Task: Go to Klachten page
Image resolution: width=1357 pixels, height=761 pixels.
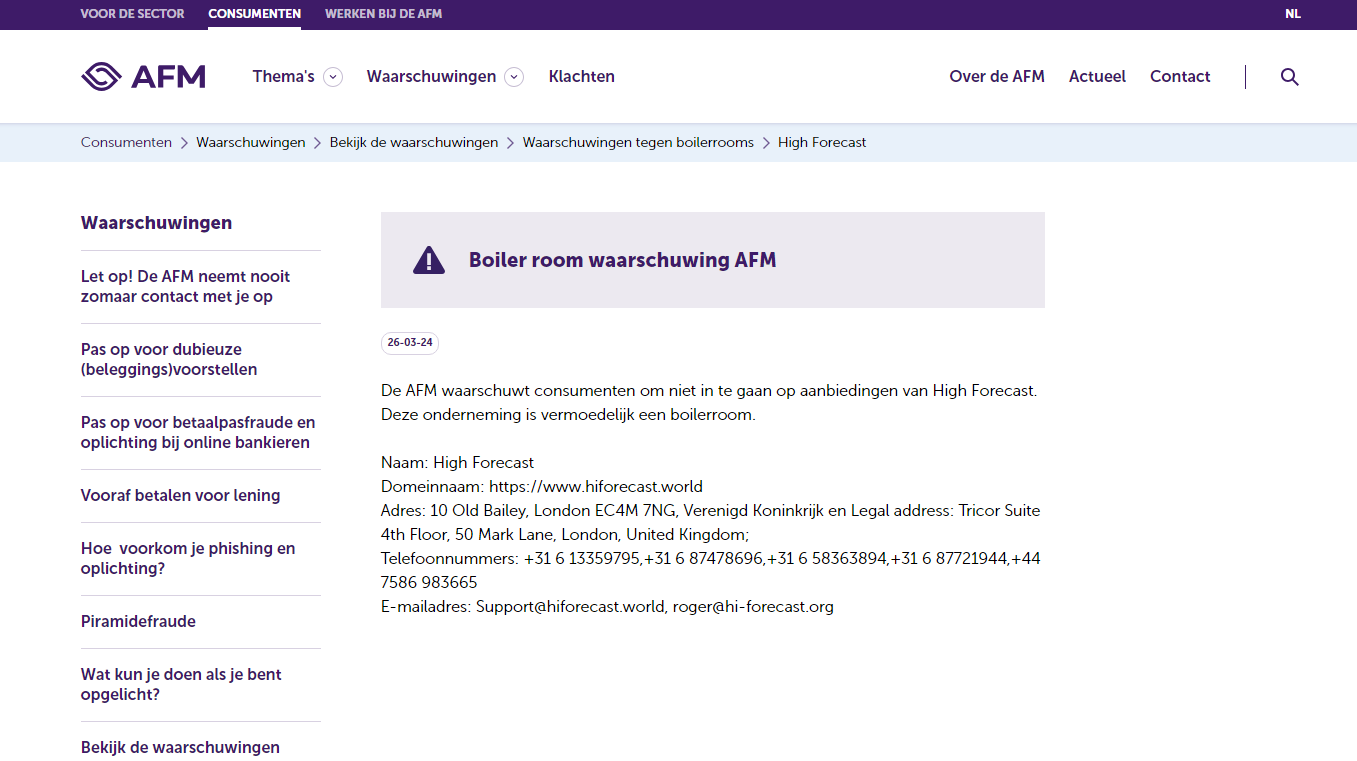Action: [x=582, y=77]
